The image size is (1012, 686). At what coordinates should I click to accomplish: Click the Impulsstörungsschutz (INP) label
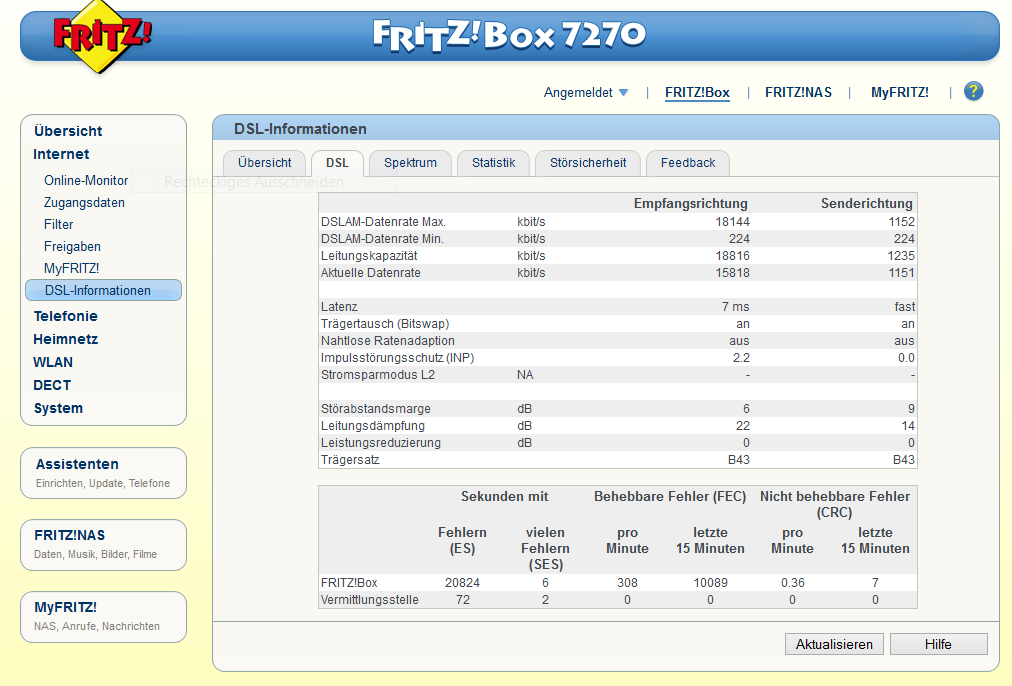click(398, 358)
